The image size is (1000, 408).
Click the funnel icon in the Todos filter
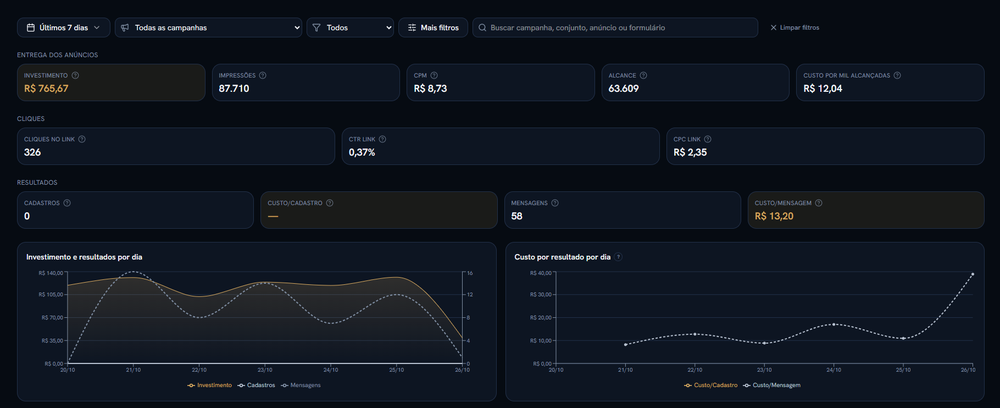(x=316, y=27)
